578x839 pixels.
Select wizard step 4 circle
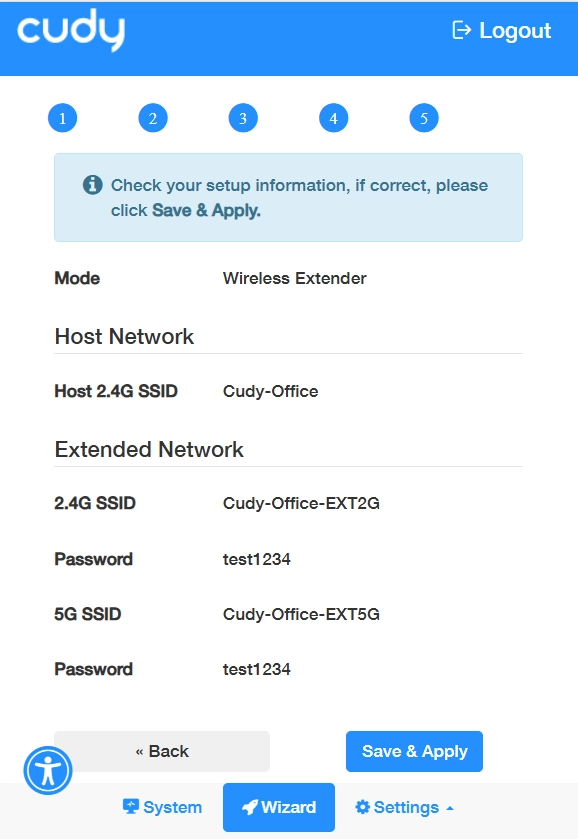coord(333,118)
